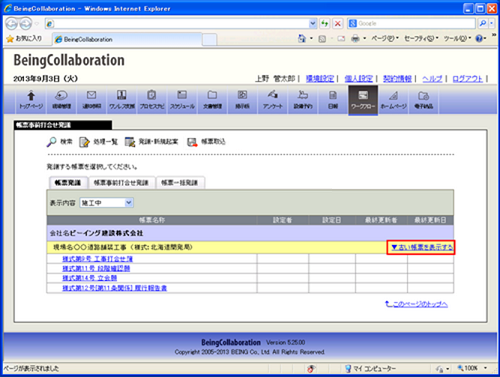This screenshot has width=500, height=377.
Task: Open スケジュール from the navigation bar
Action: click(x=182, y=100)
